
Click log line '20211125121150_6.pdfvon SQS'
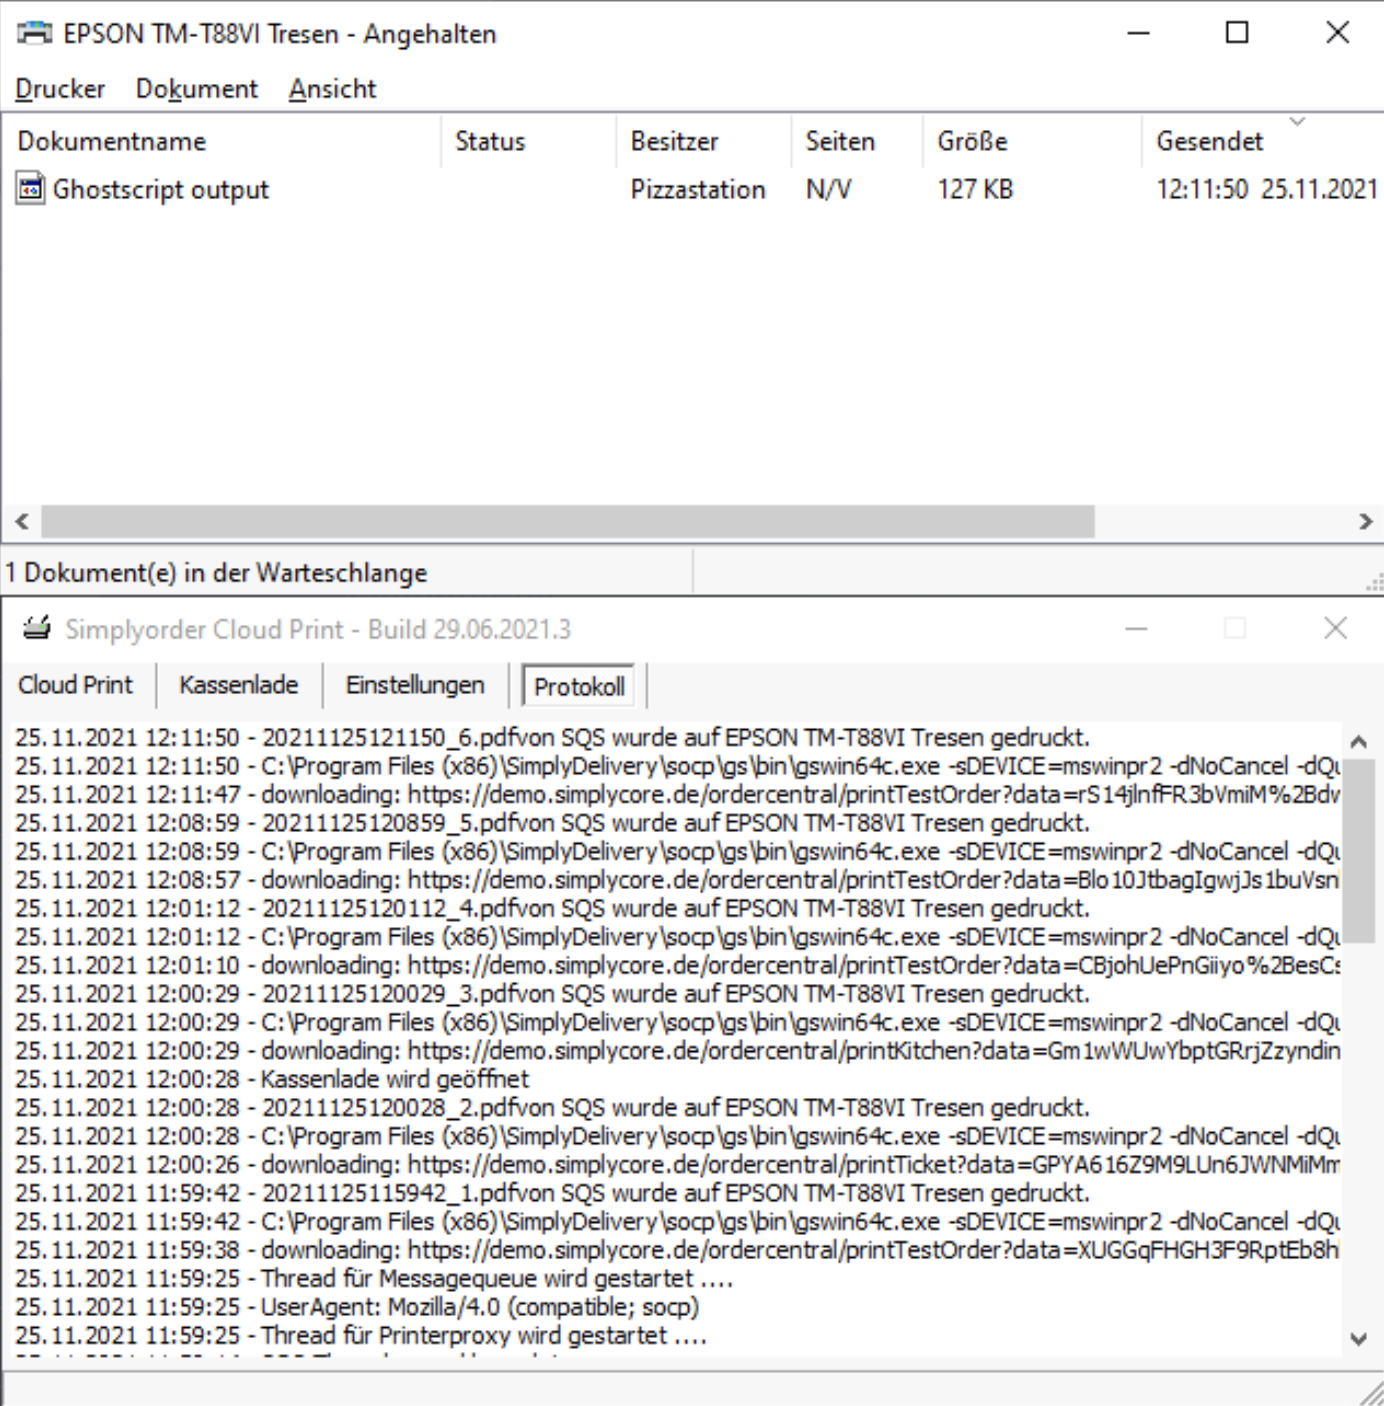pos(552,738)
